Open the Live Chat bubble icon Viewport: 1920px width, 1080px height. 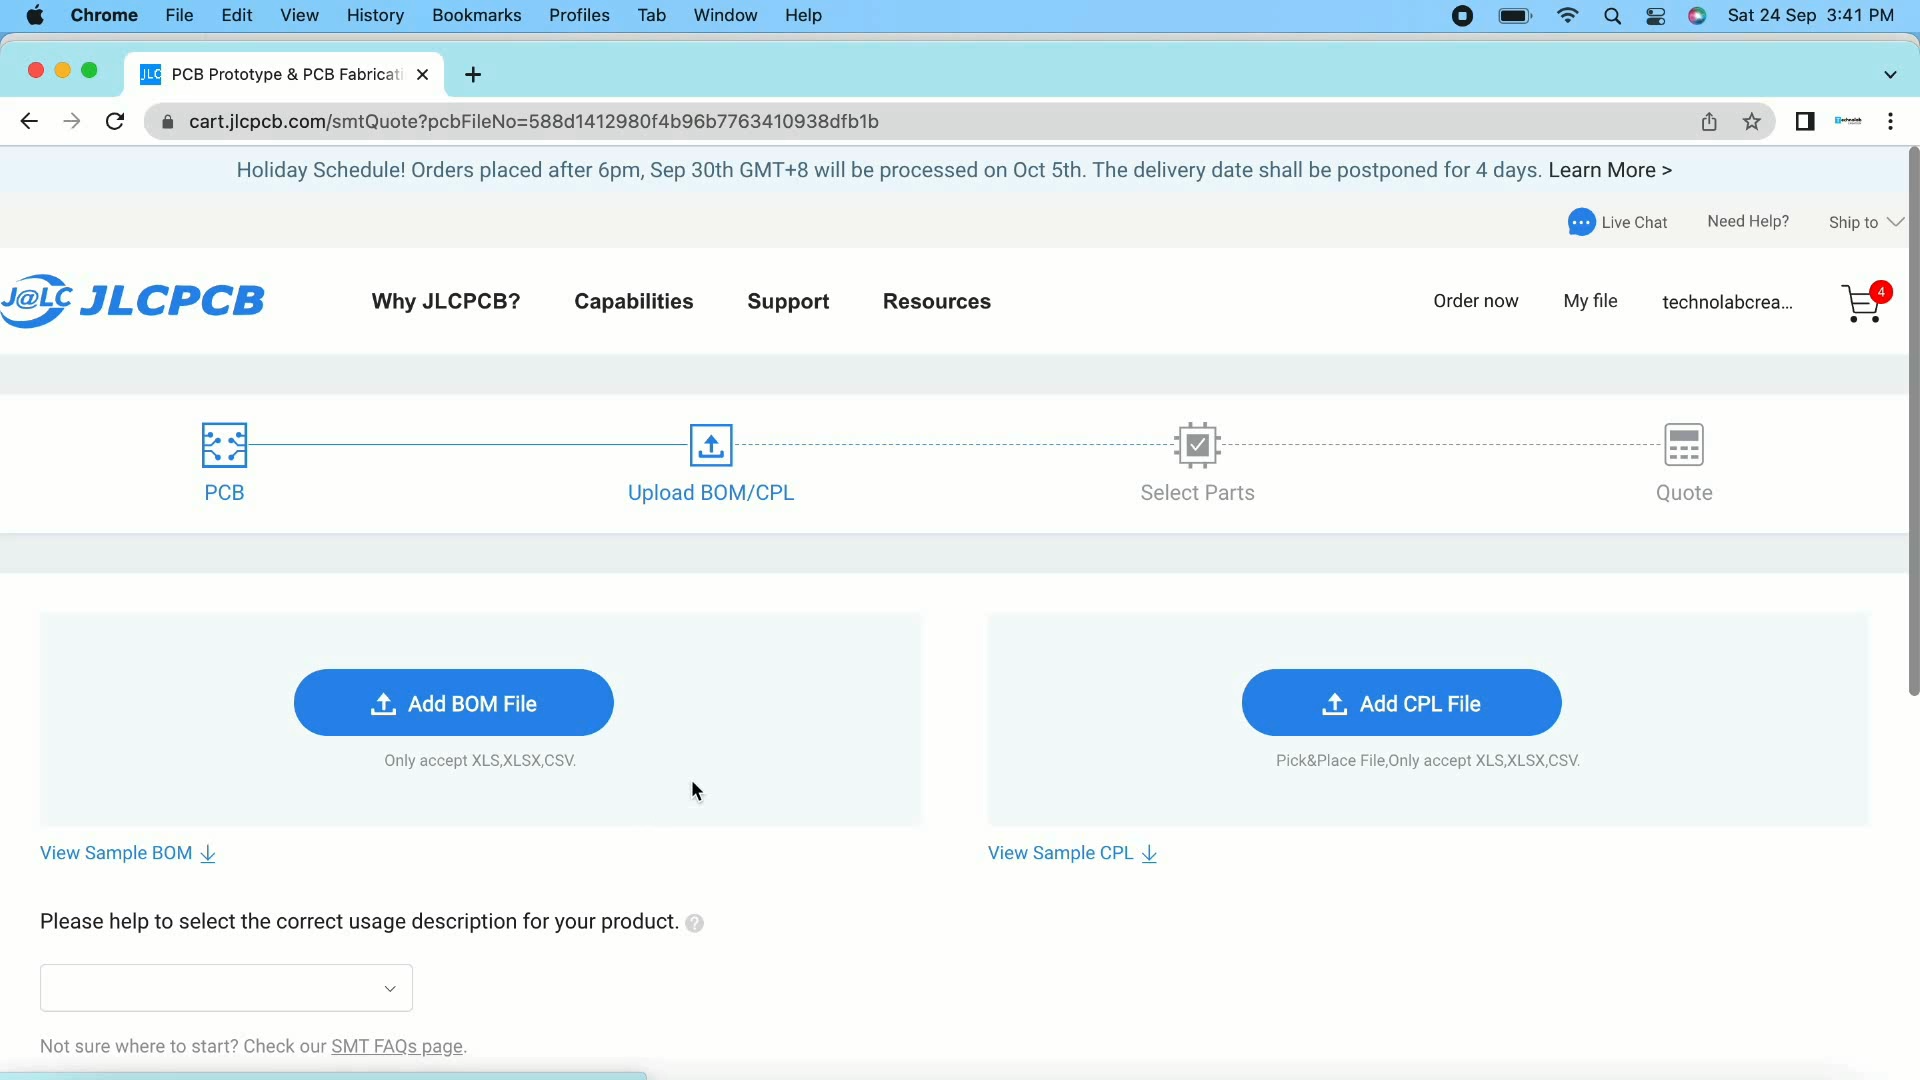[x=1581, y=222]
